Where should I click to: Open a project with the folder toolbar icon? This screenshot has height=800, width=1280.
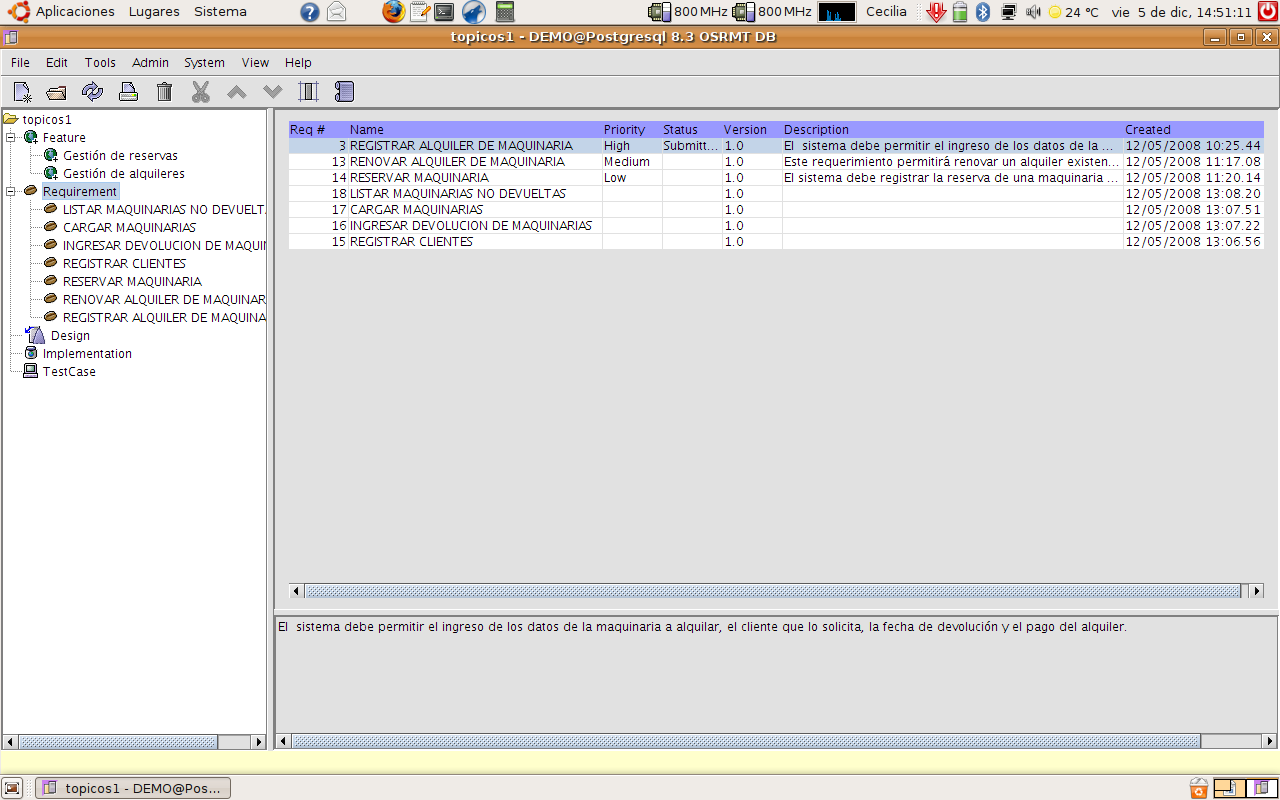click(56, 91)
